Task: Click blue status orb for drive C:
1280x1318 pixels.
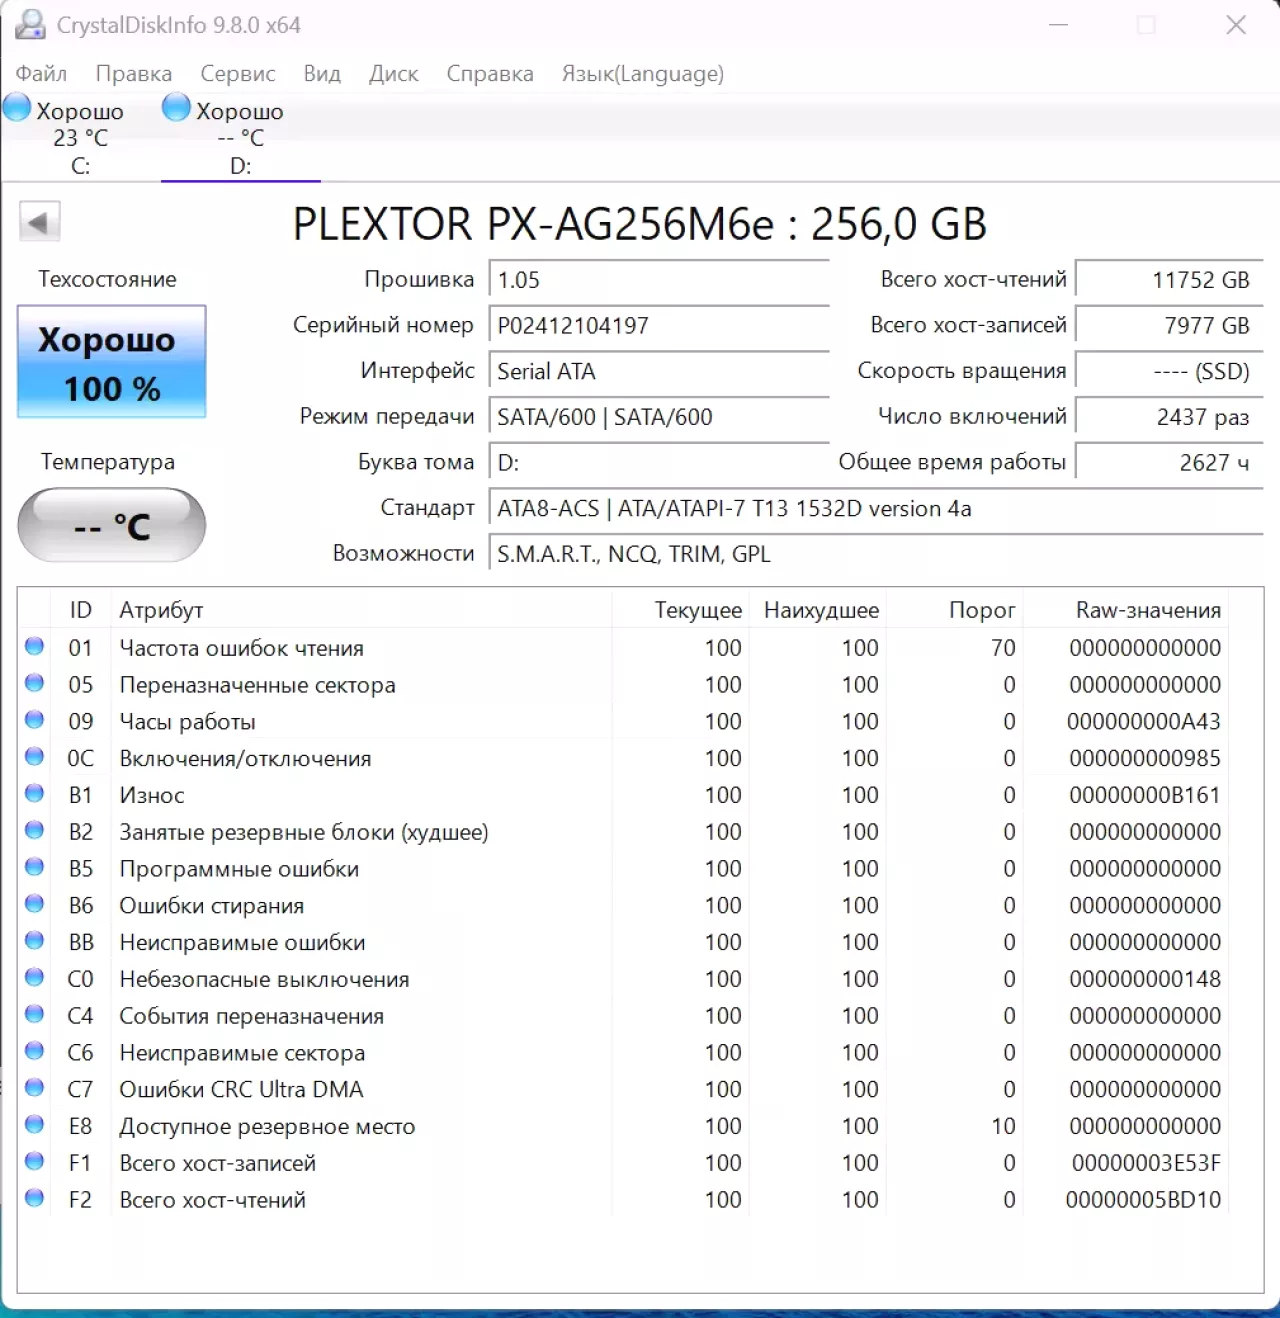Action: (18, 107)
